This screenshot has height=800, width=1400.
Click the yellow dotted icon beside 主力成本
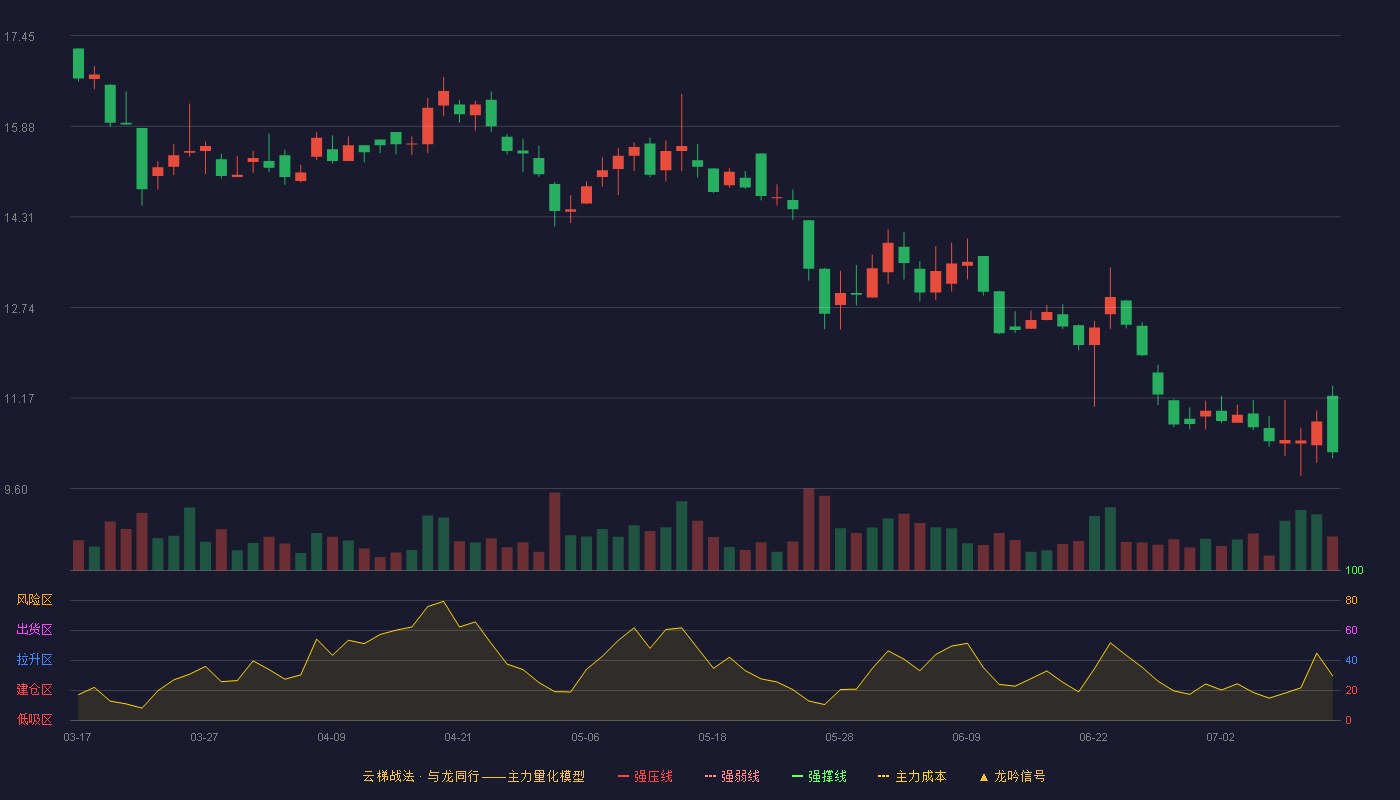884,776
